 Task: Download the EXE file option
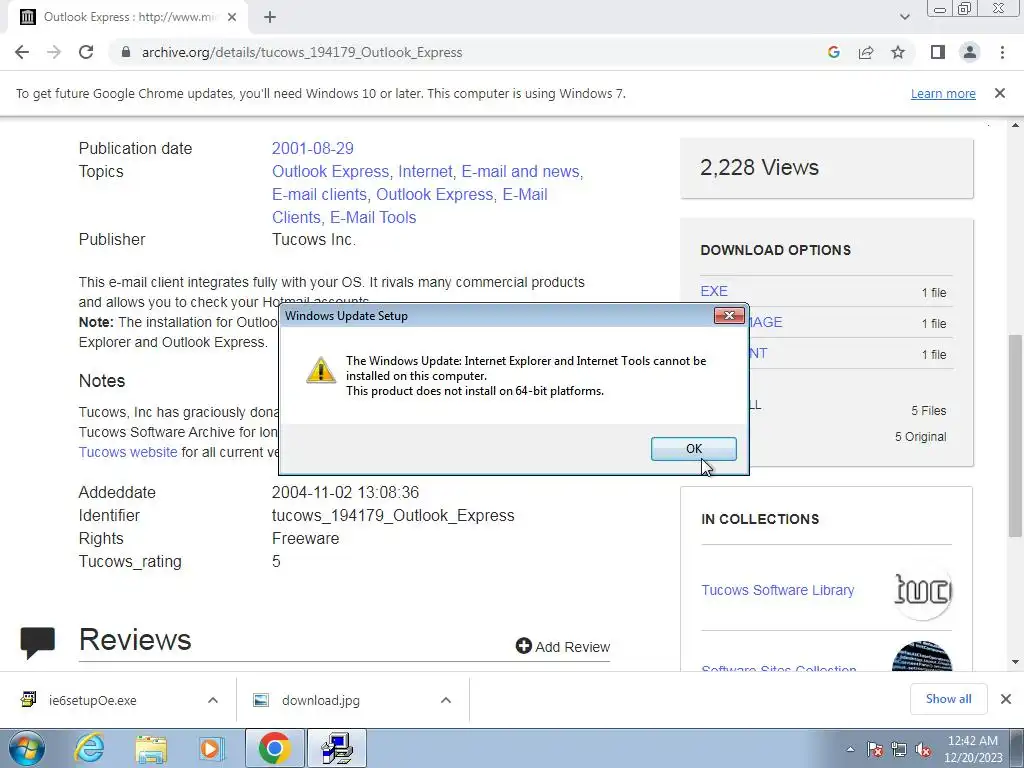[x=714, y=291]
